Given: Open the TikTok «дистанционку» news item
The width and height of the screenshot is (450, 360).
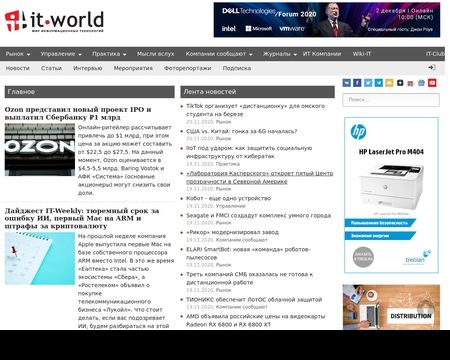Looking at the screenshot, I should [x=255, y=110].
